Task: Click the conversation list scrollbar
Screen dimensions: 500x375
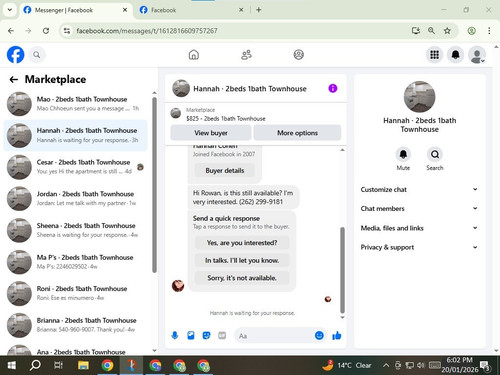Action: (x=154, y=185)
